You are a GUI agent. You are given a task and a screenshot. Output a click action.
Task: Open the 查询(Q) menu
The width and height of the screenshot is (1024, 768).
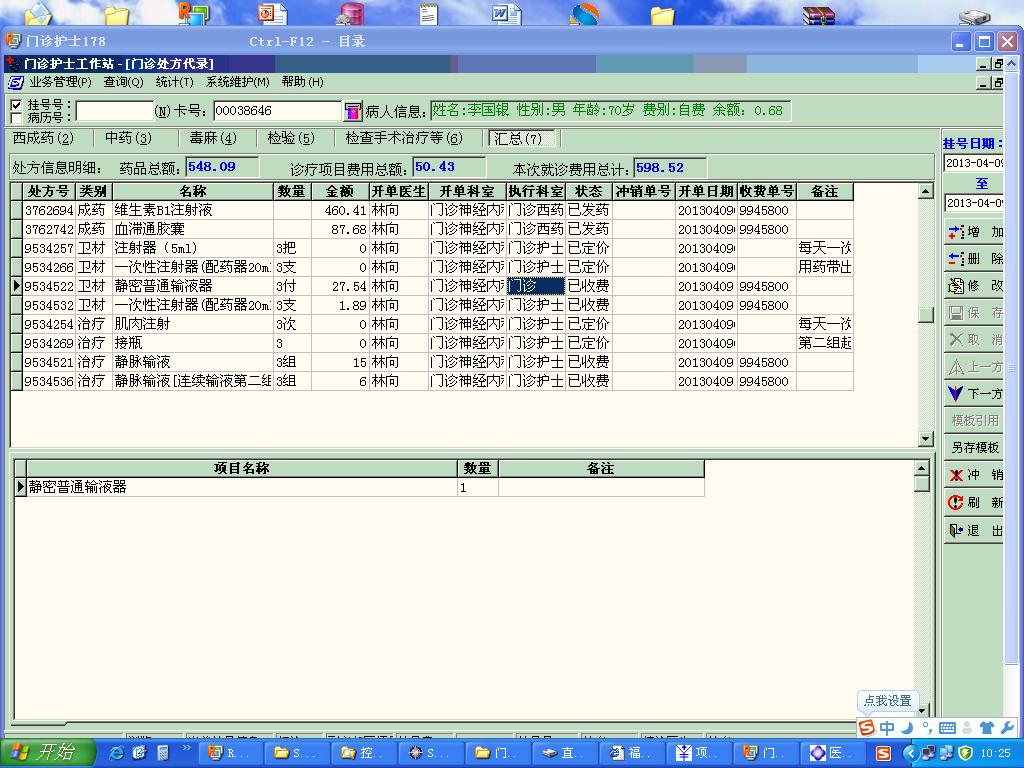coord(123,82)
